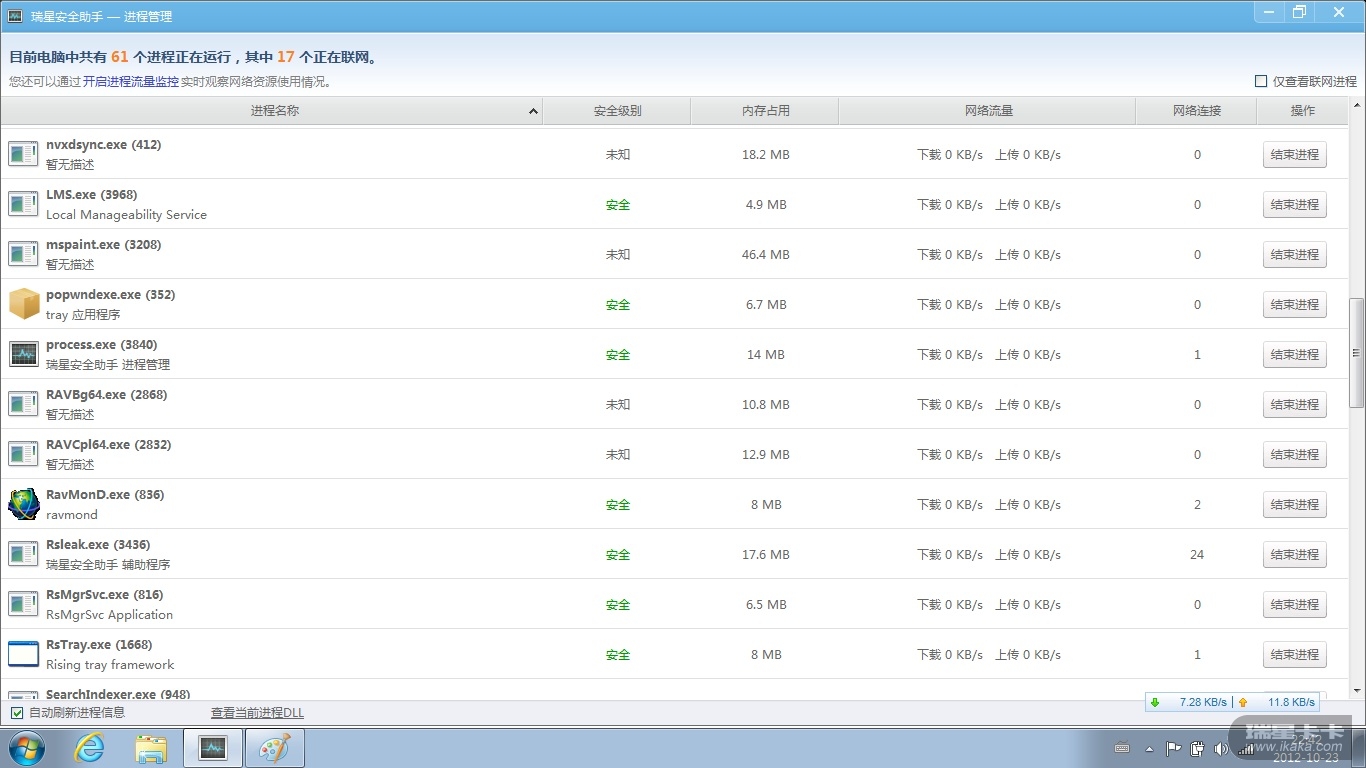
Task: Click the RsMgrSvc.exe process icon
Action: click(23, 604)
